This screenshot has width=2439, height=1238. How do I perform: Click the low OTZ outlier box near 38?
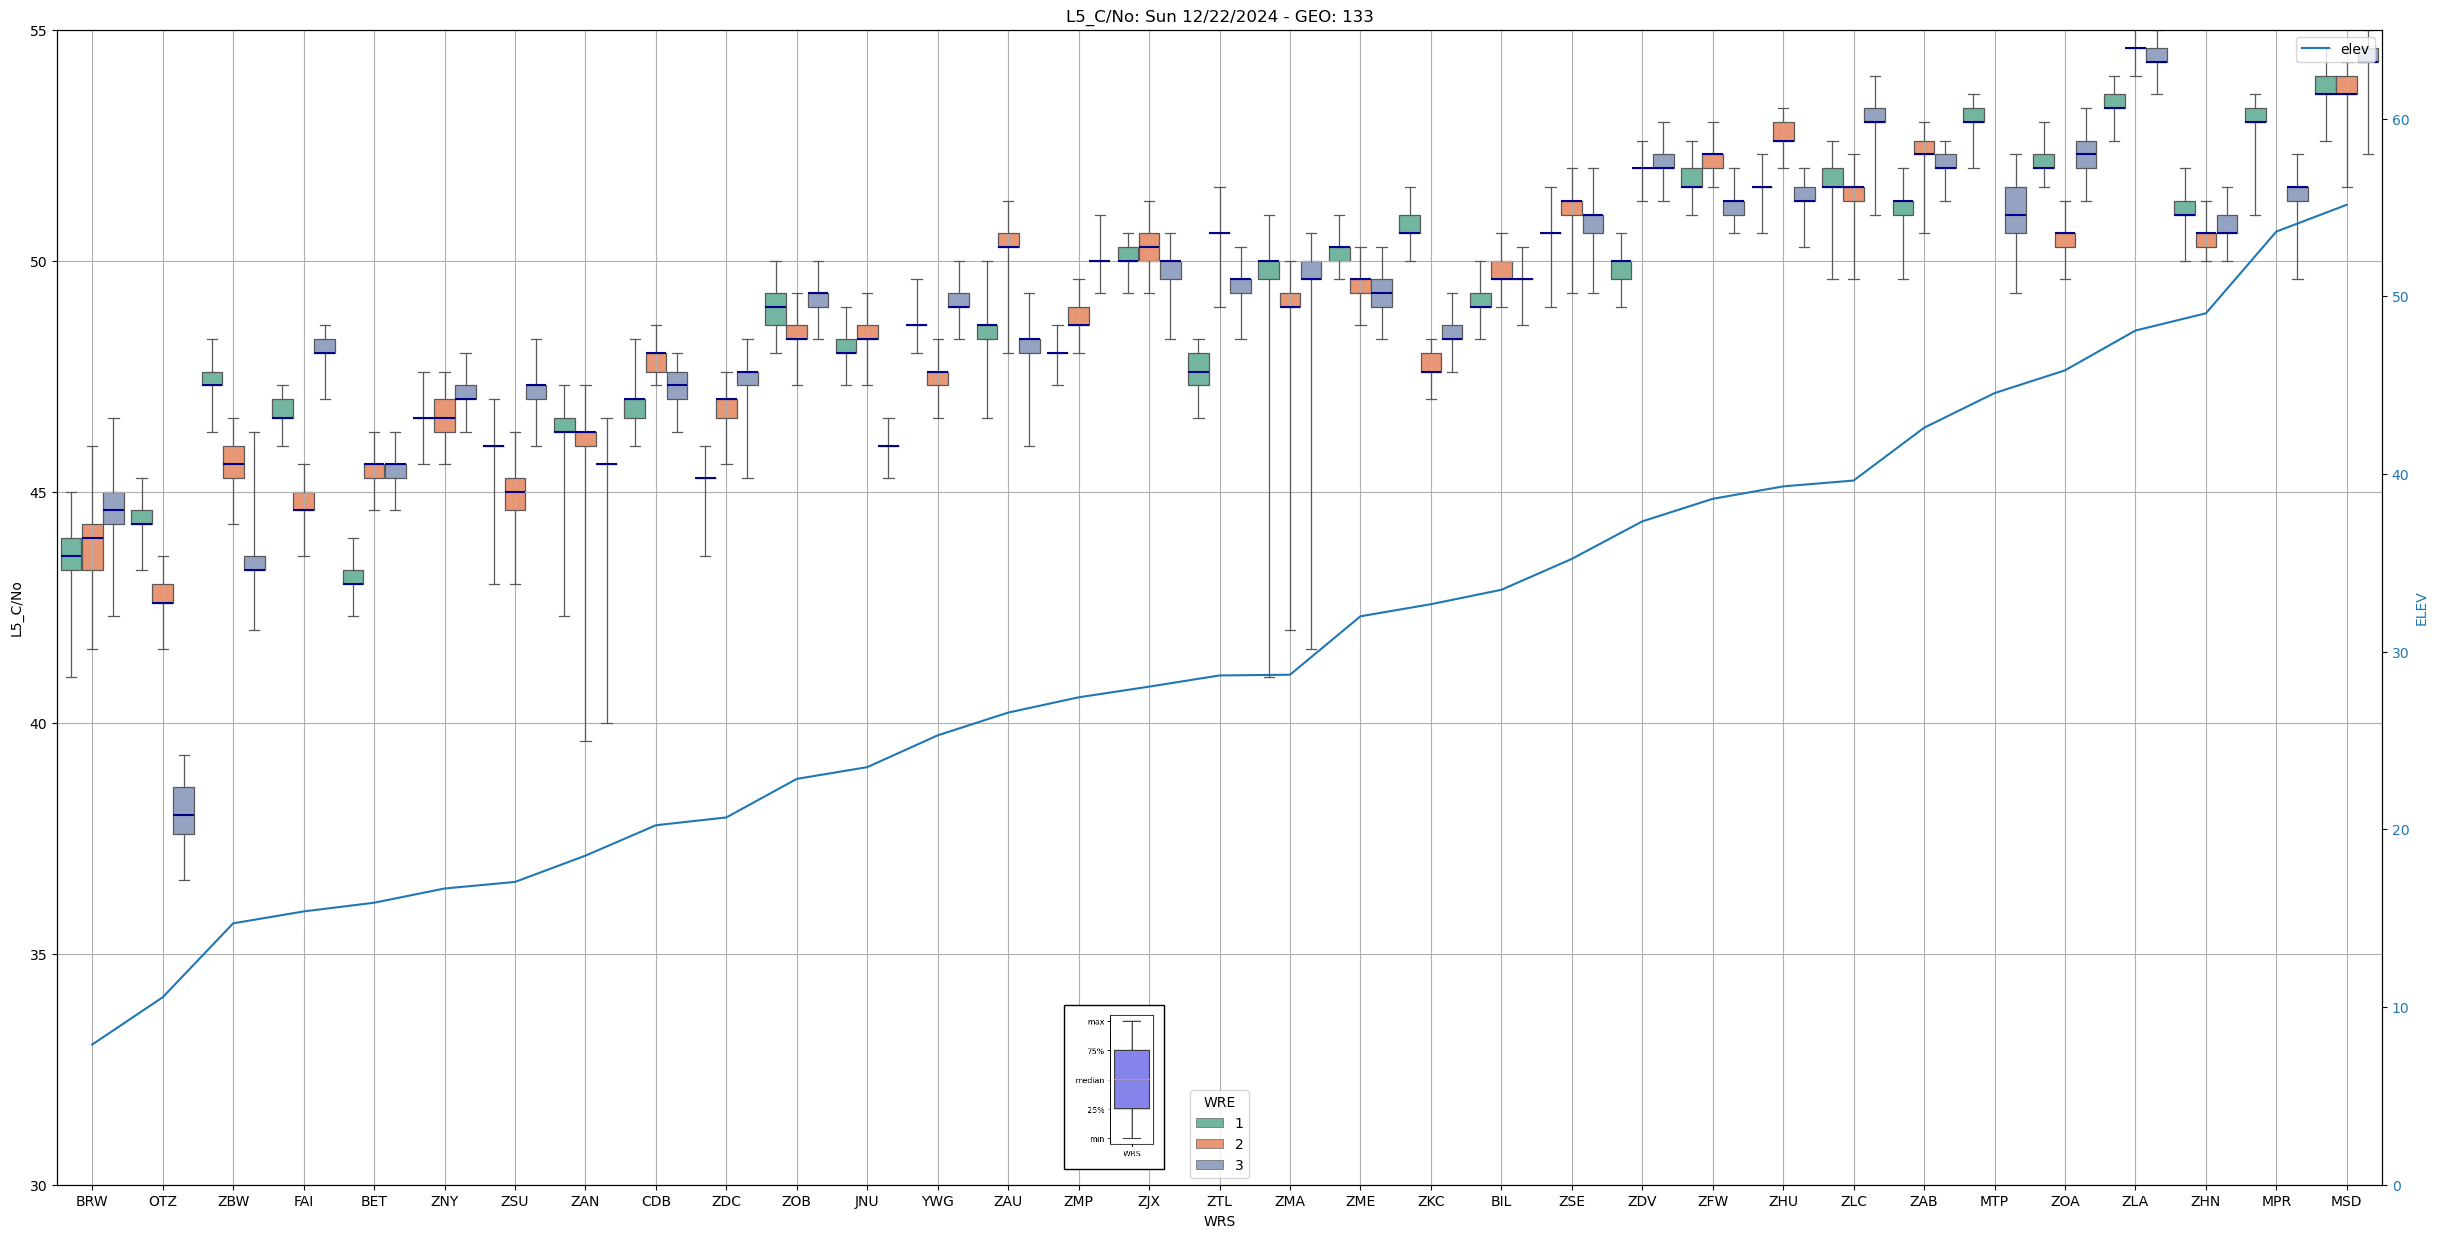click(183, 810)
